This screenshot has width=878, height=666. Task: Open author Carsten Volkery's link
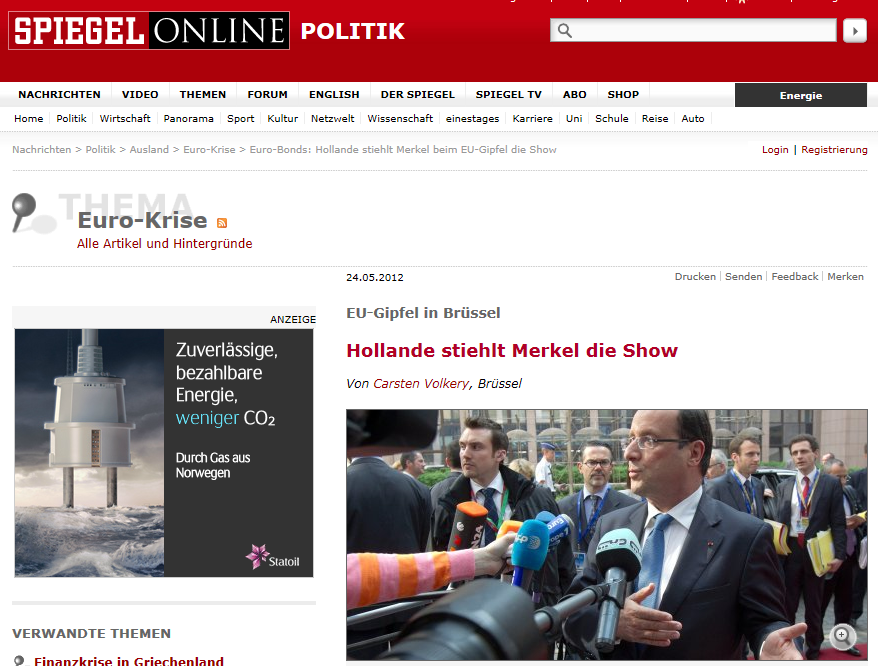[420, 384]
